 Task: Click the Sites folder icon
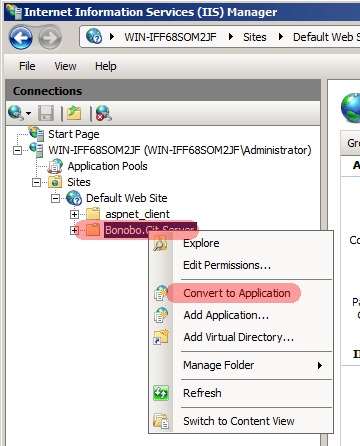coord(55,182)
